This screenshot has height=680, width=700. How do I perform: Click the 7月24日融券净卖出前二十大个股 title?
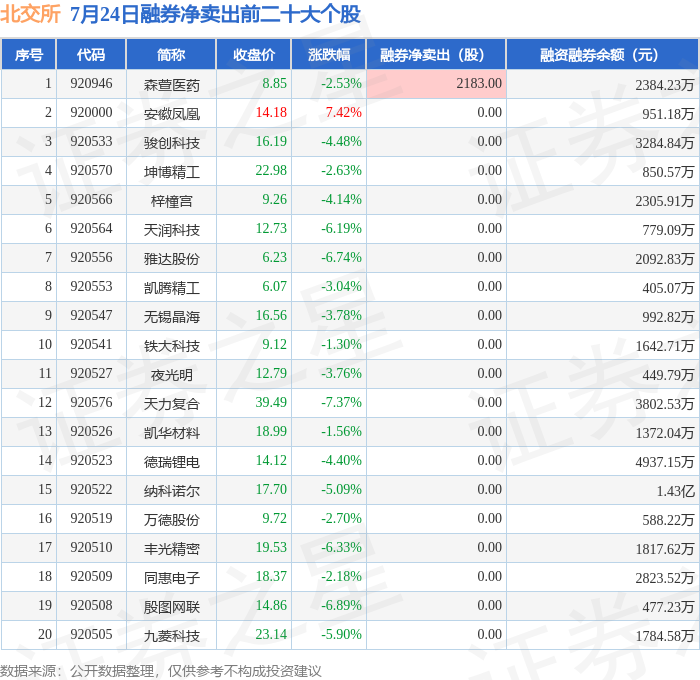point(215,14)
